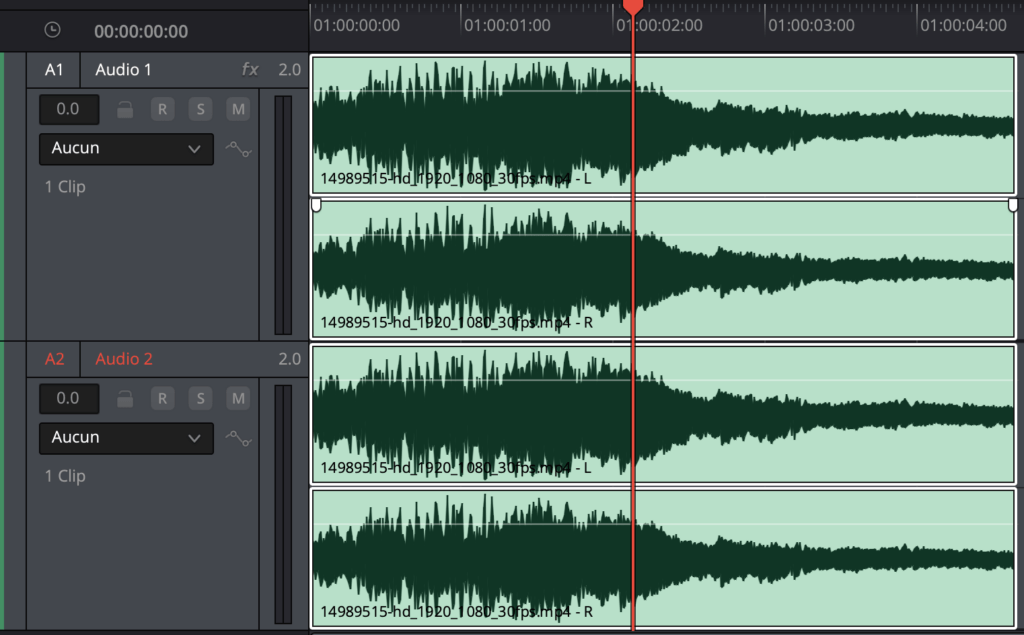1024x635 pixels.
Task: Mute the Audio 2 track with M
Action: point(238,399)
